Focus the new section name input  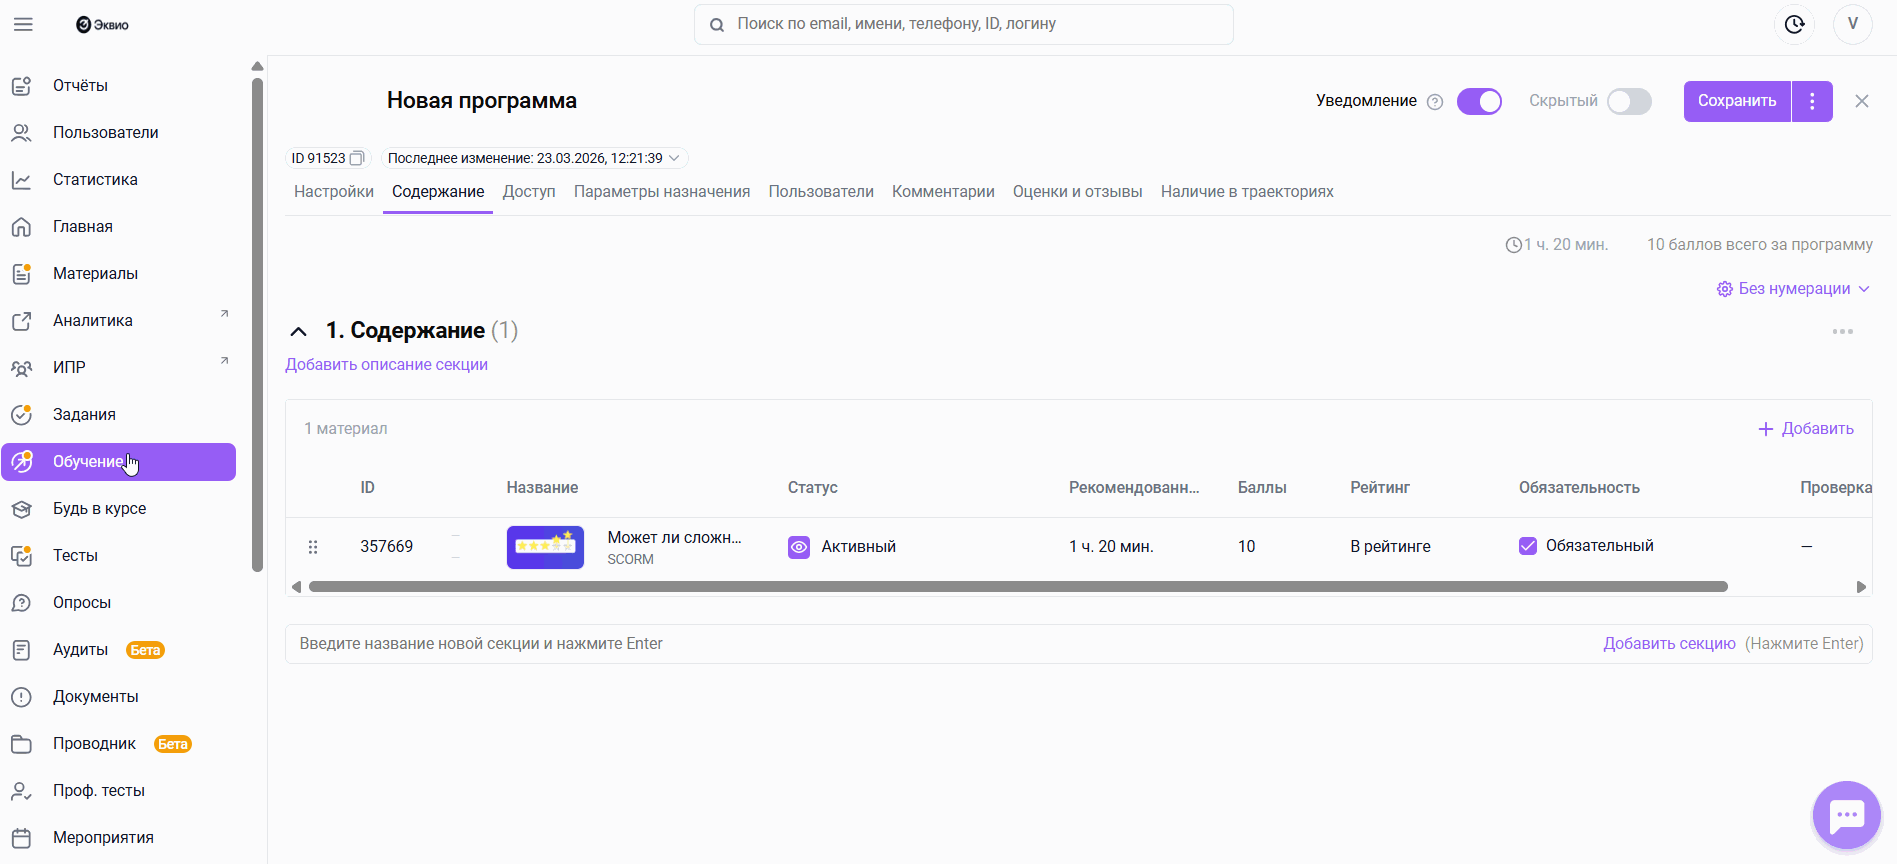900,644
